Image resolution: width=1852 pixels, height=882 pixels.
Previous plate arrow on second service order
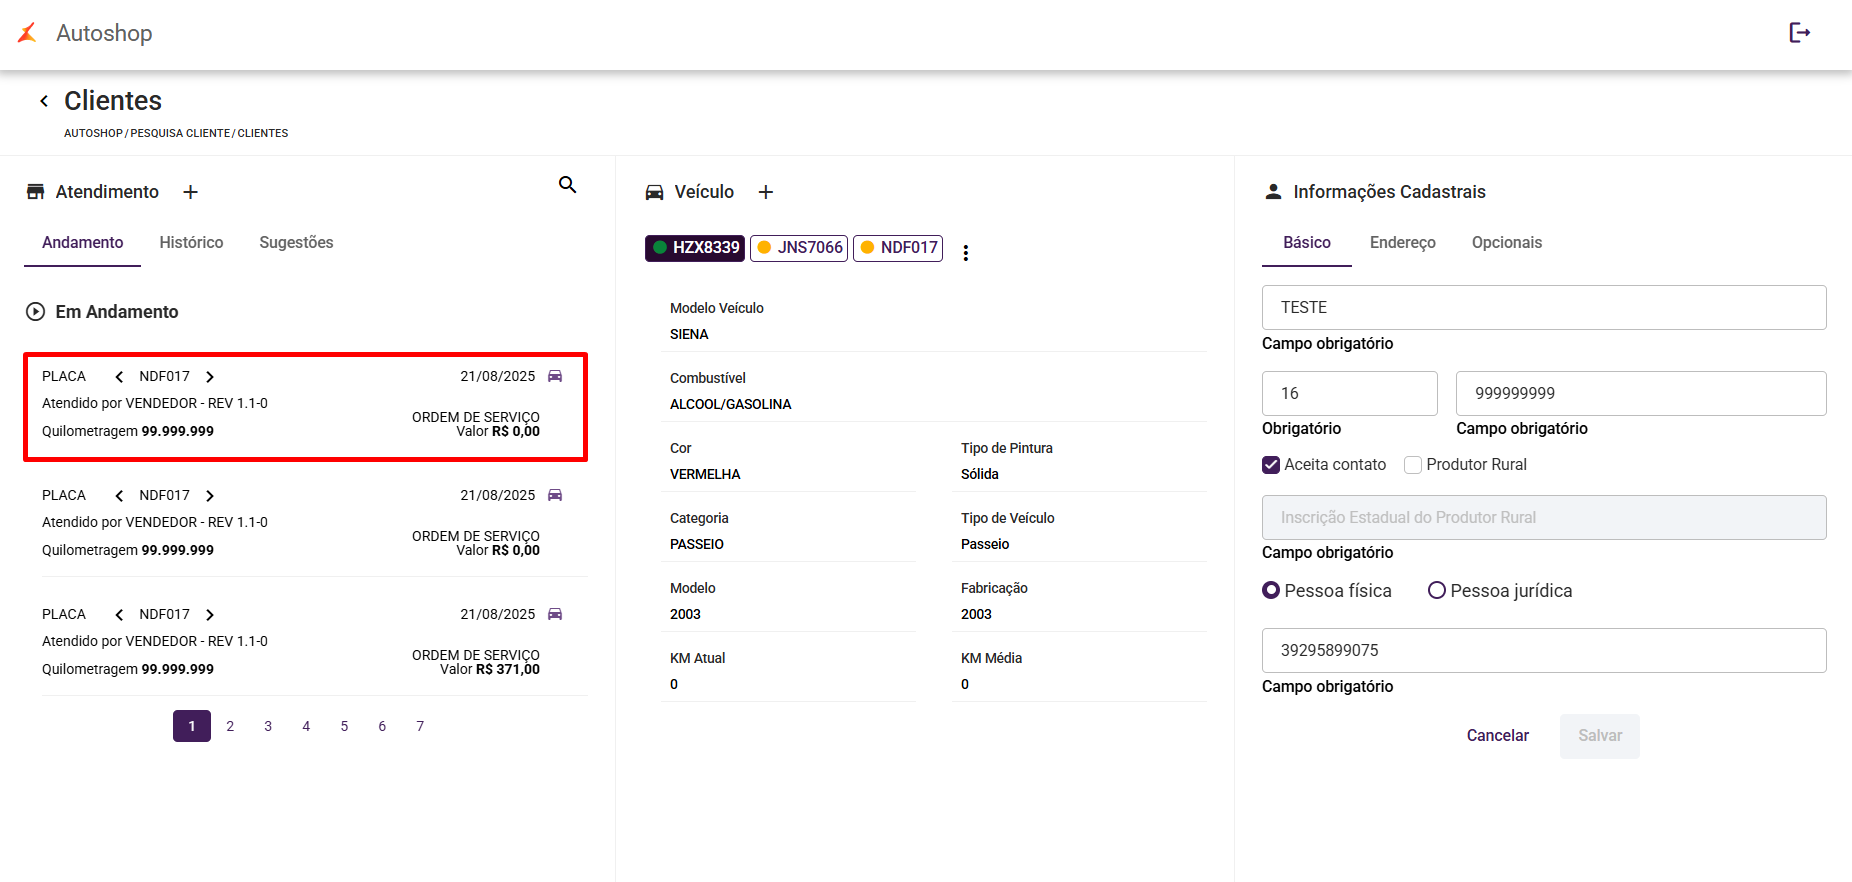coord(119,496)
